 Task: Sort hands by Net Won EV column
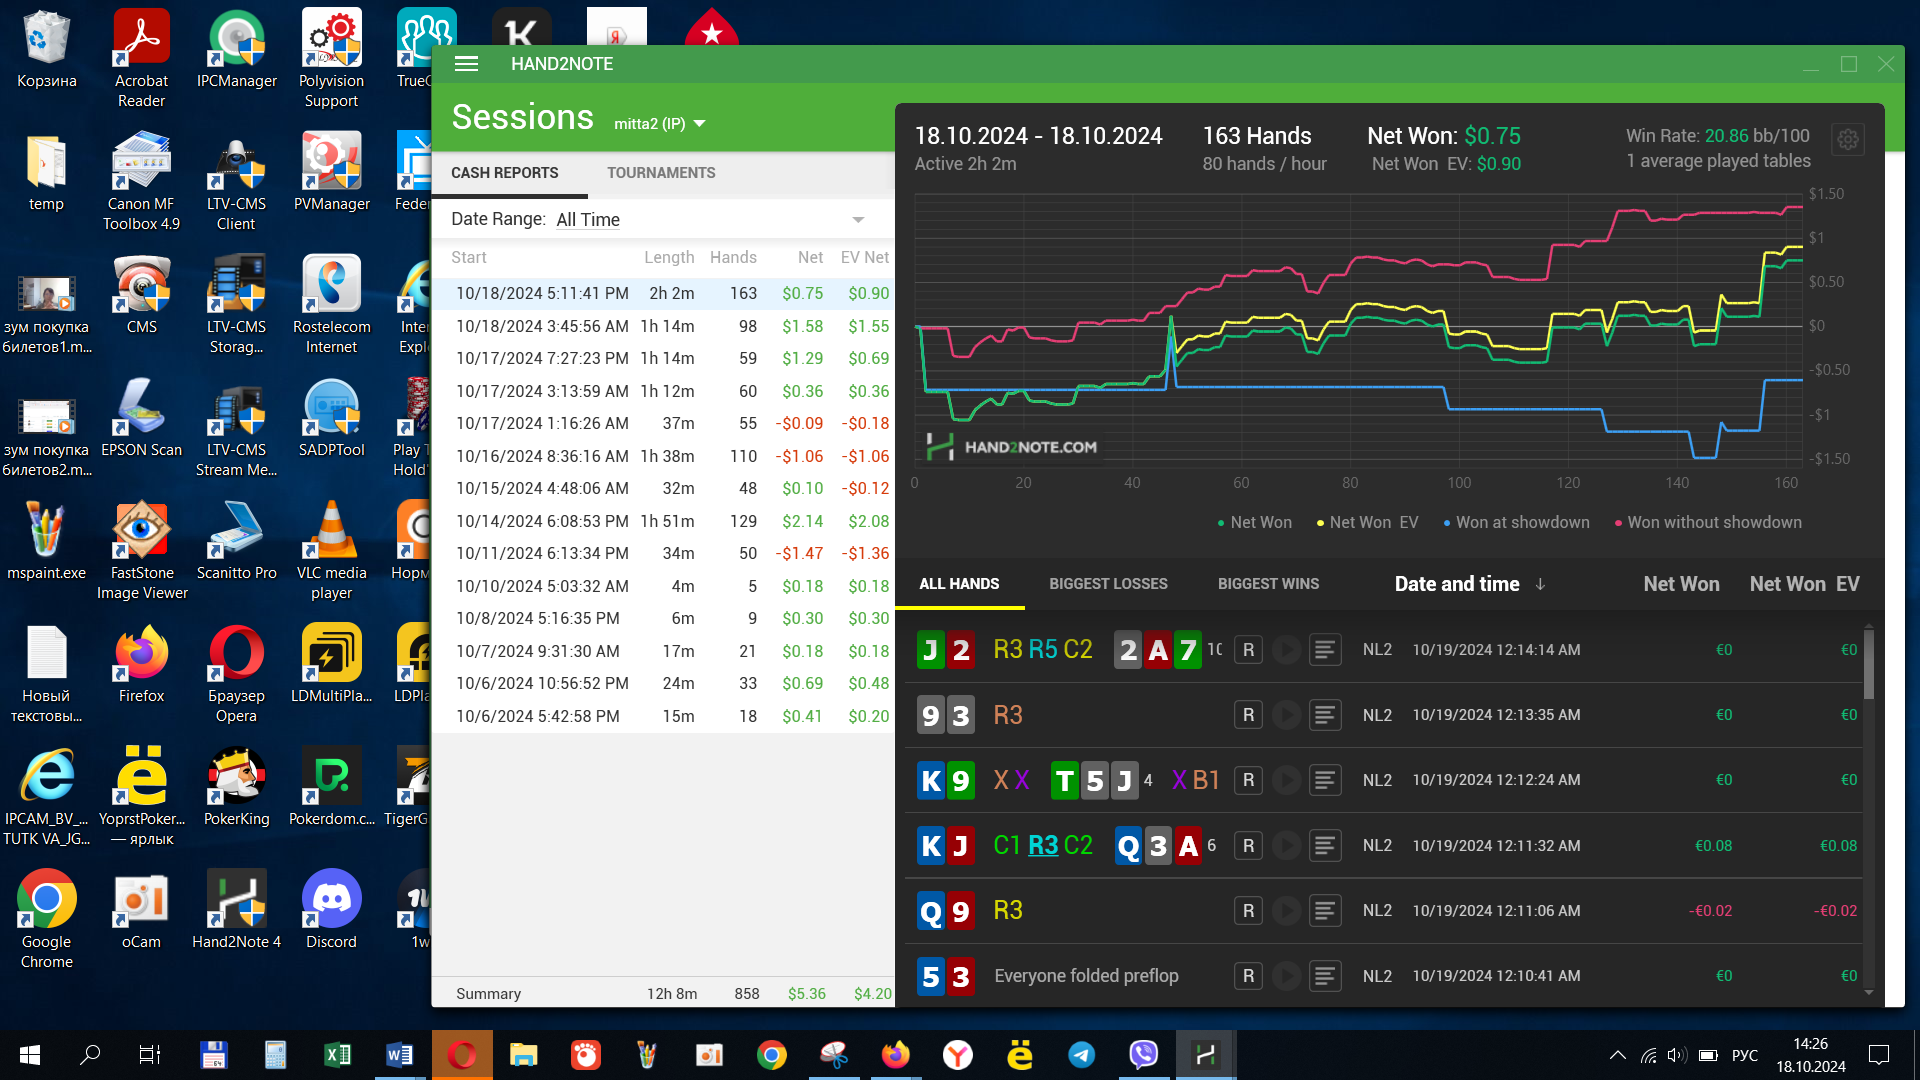(x=1804, y=584)
